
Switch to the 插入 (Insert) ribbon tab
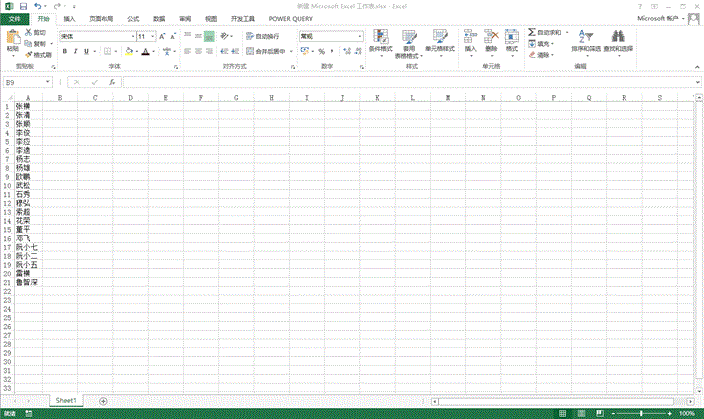click(68, 19)
